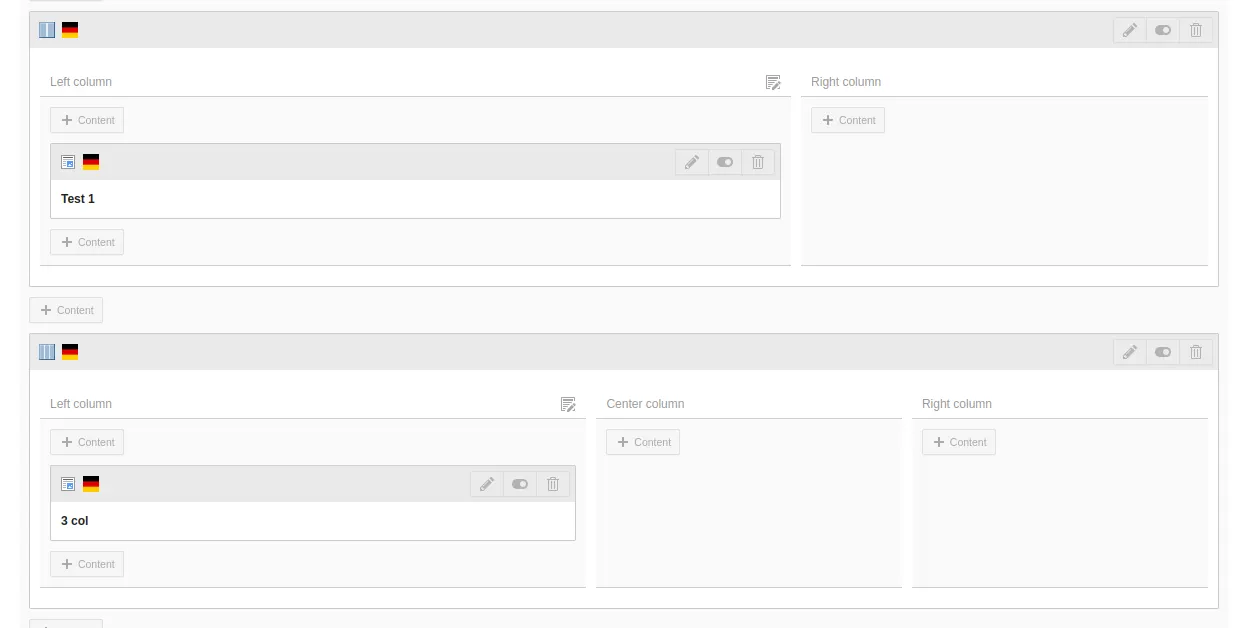
Task: Open the Test 1 element text
Action: tap(78, 199)
